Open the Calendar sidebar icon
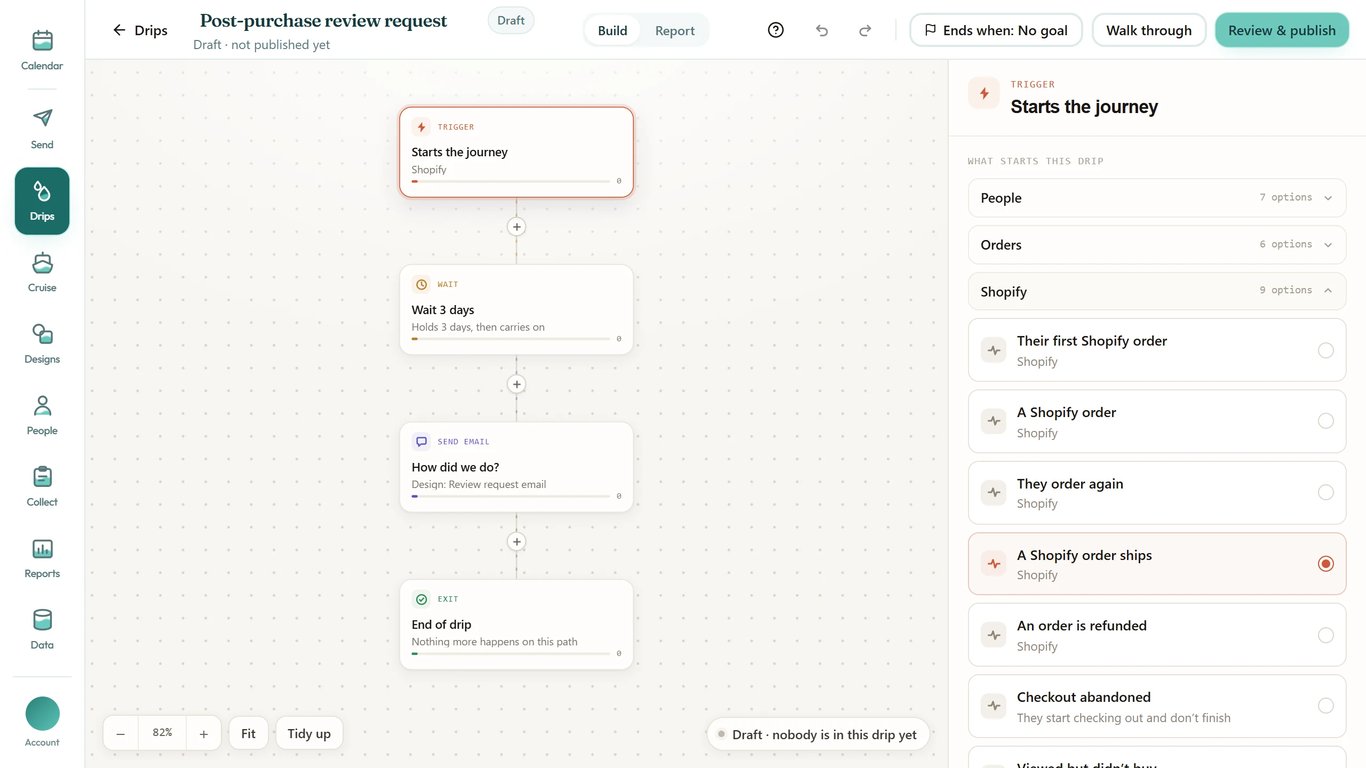 click(42, 51)
